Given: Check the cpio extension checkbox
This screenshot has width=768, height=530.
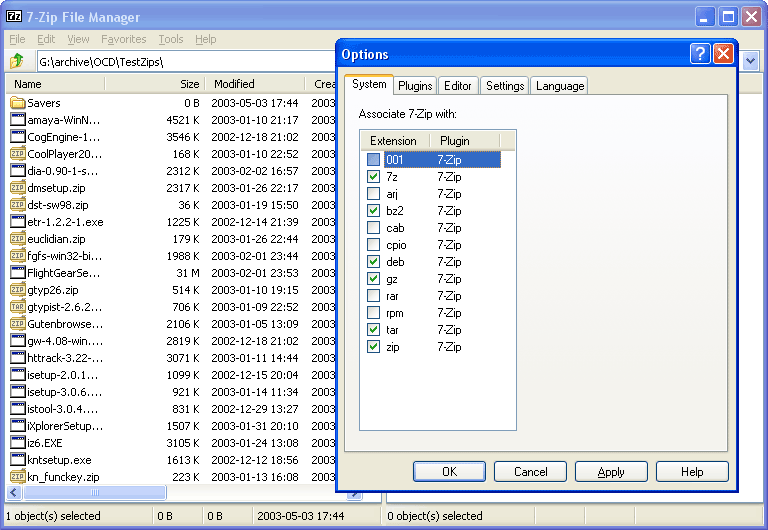Looking at the screenshot, I should [373, 244].
